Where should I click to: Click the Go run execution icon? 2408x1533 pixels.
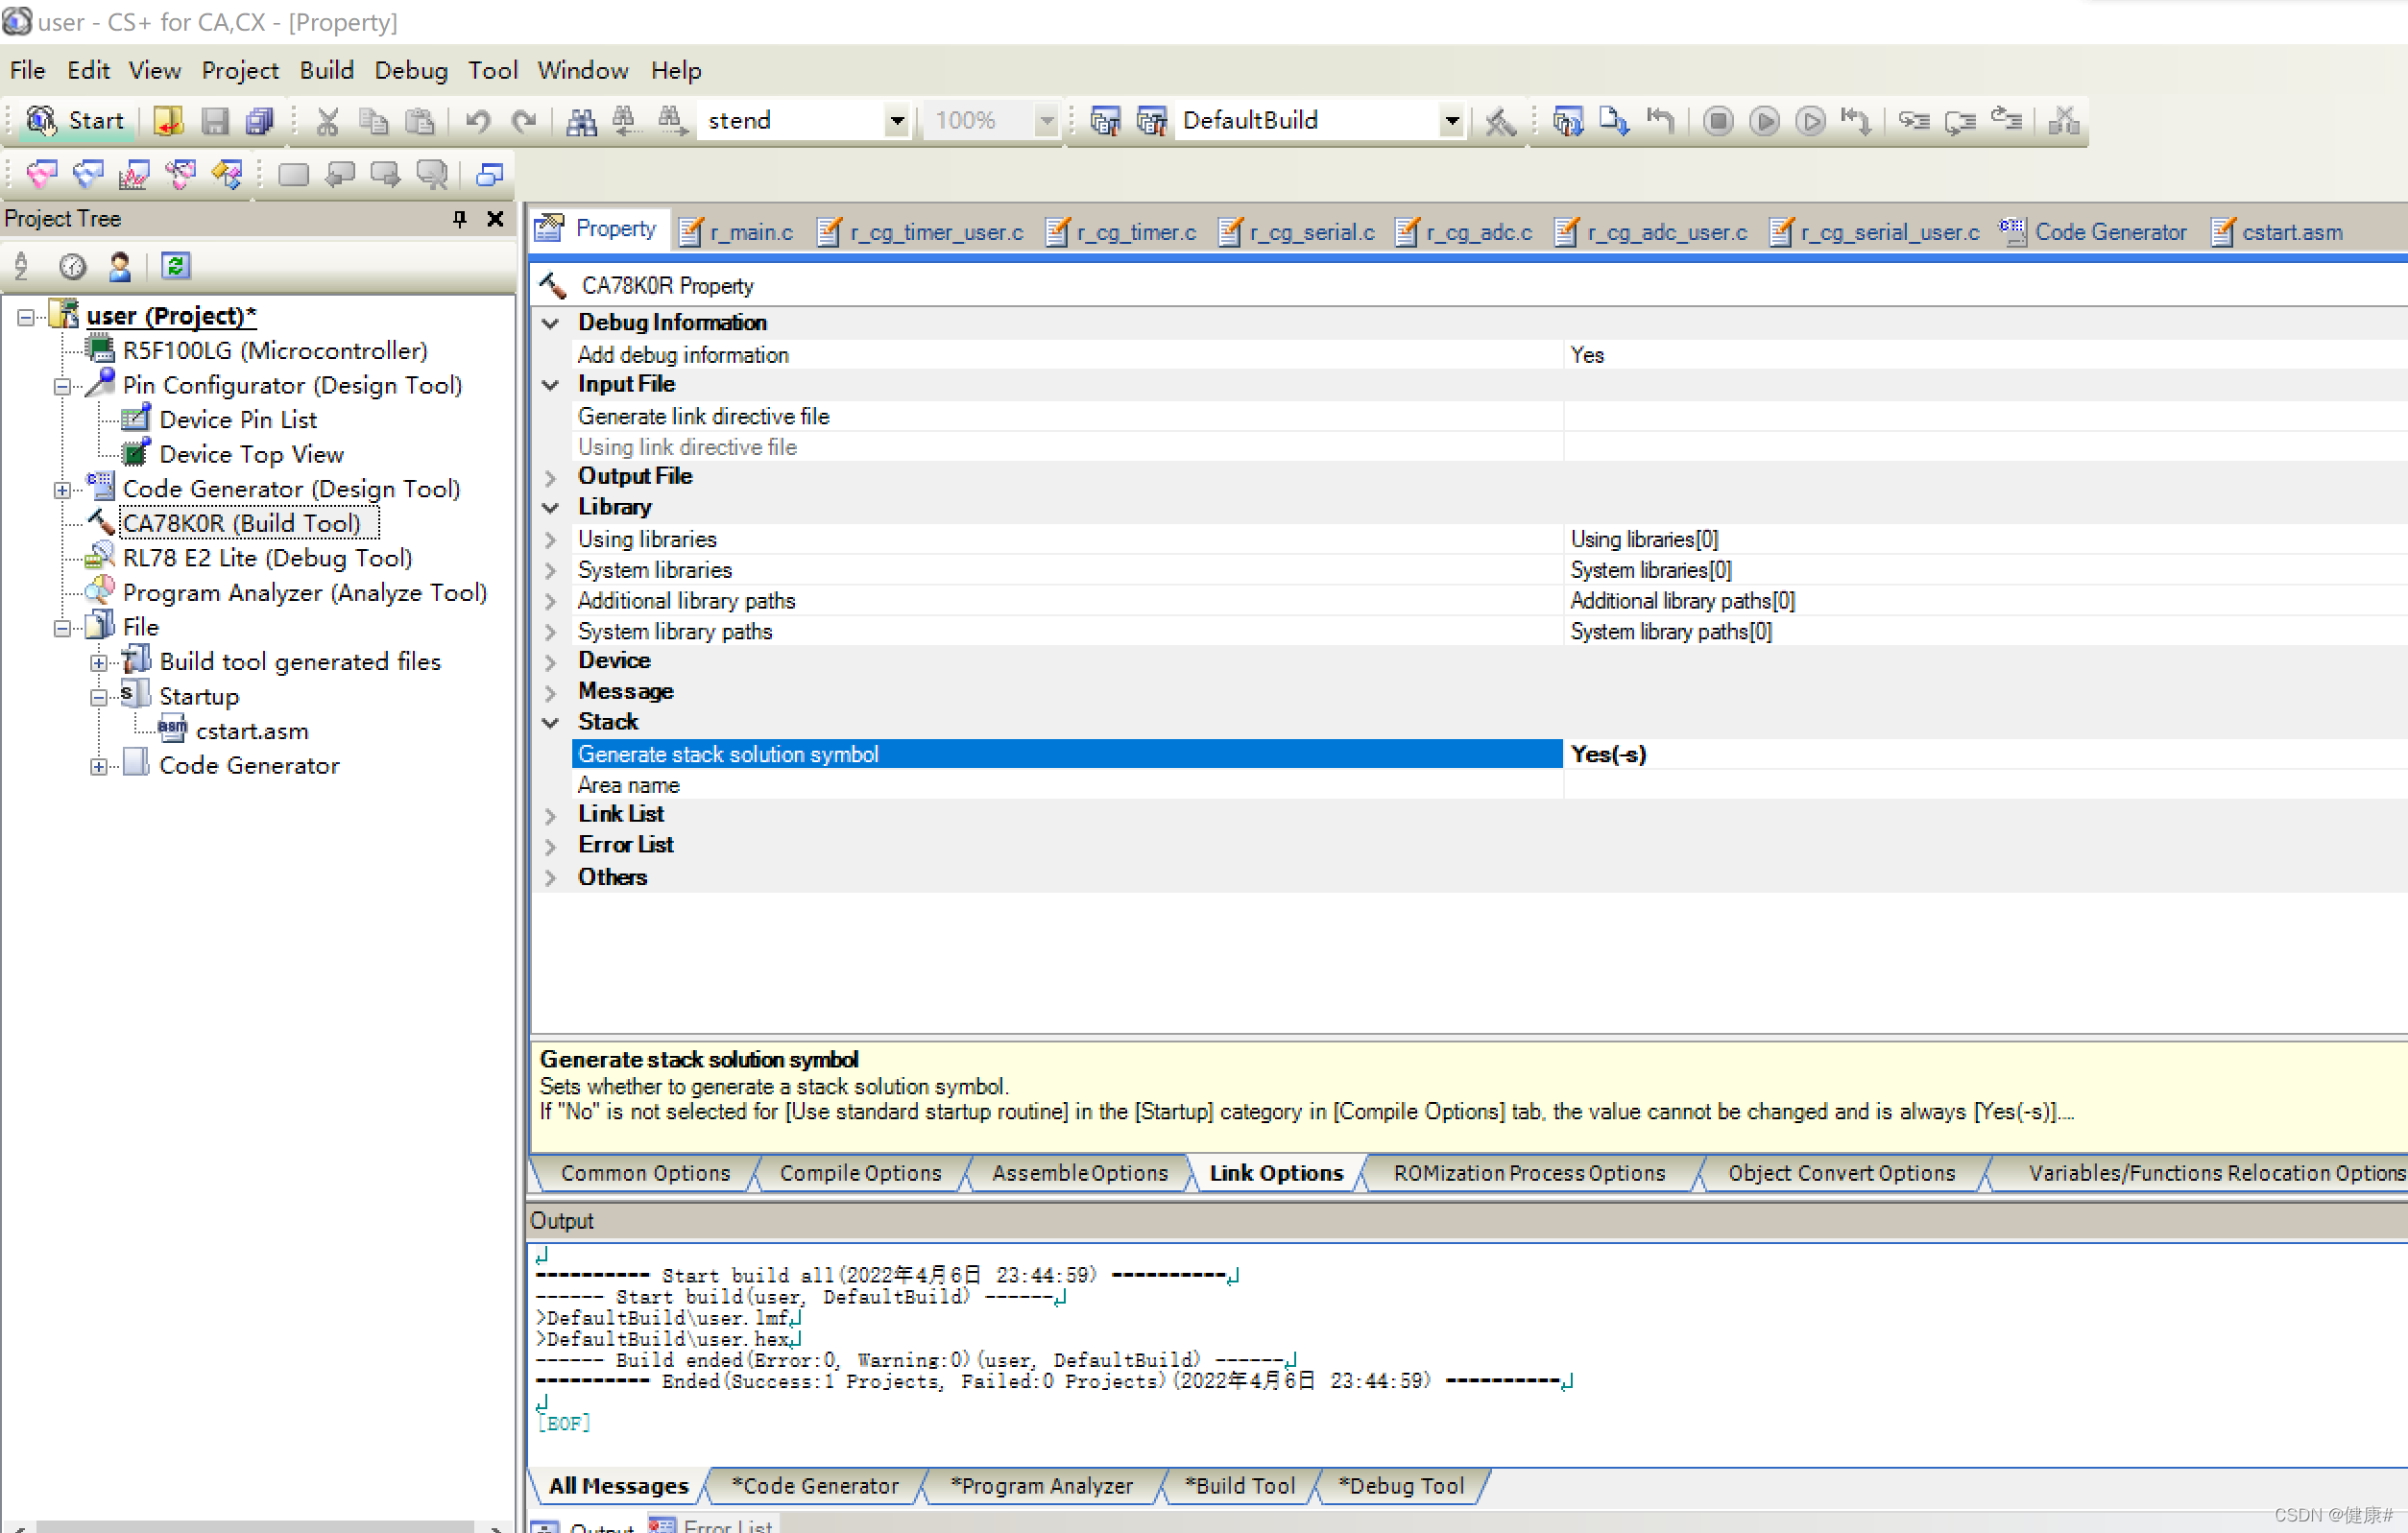click(1764, 121)
